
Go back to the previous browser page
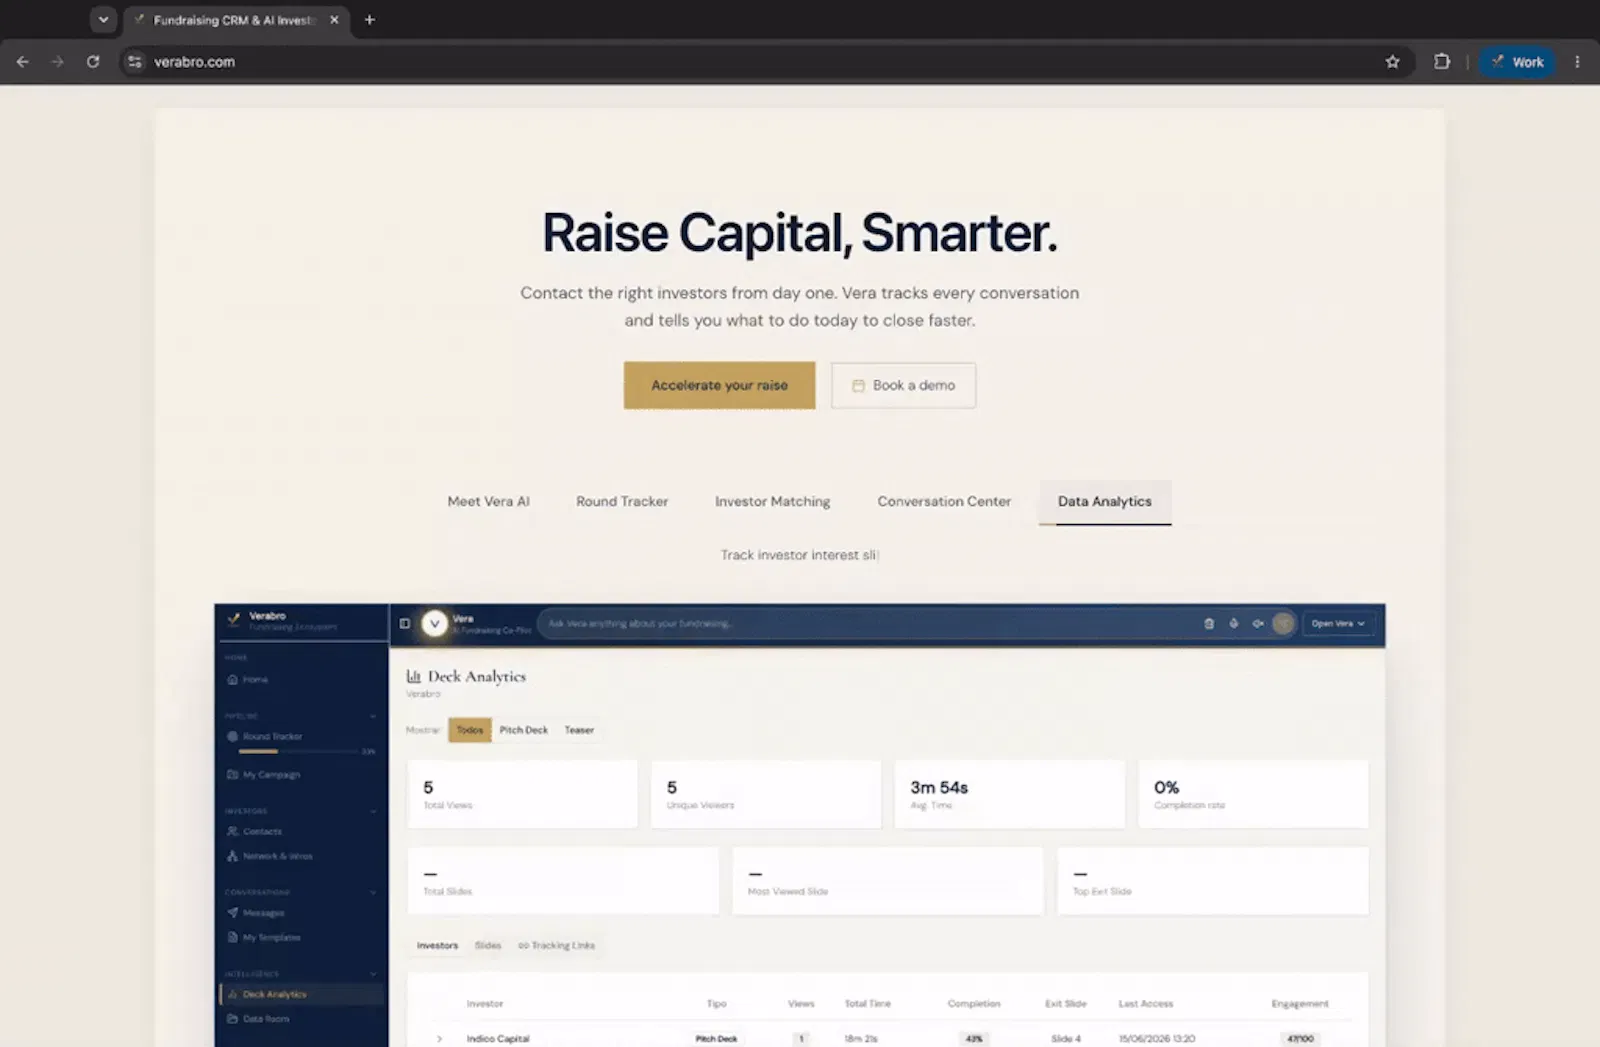point(22,62)
